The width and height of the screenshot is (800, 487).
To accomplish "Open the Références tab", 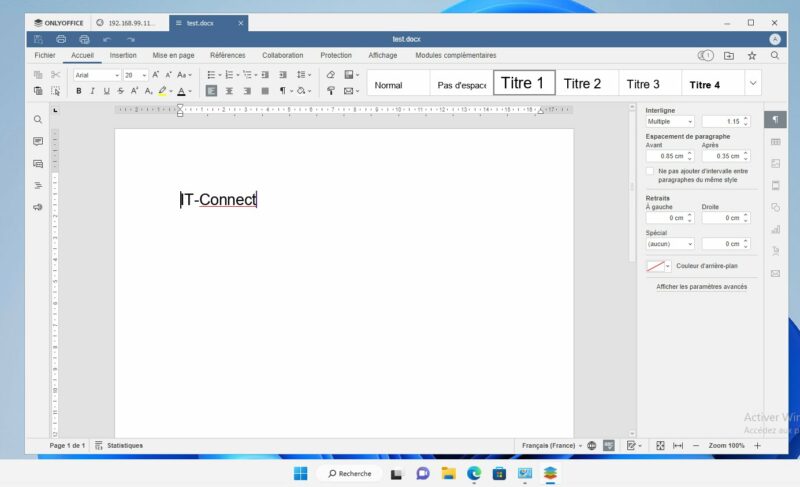I will click(x=228, y=55).
